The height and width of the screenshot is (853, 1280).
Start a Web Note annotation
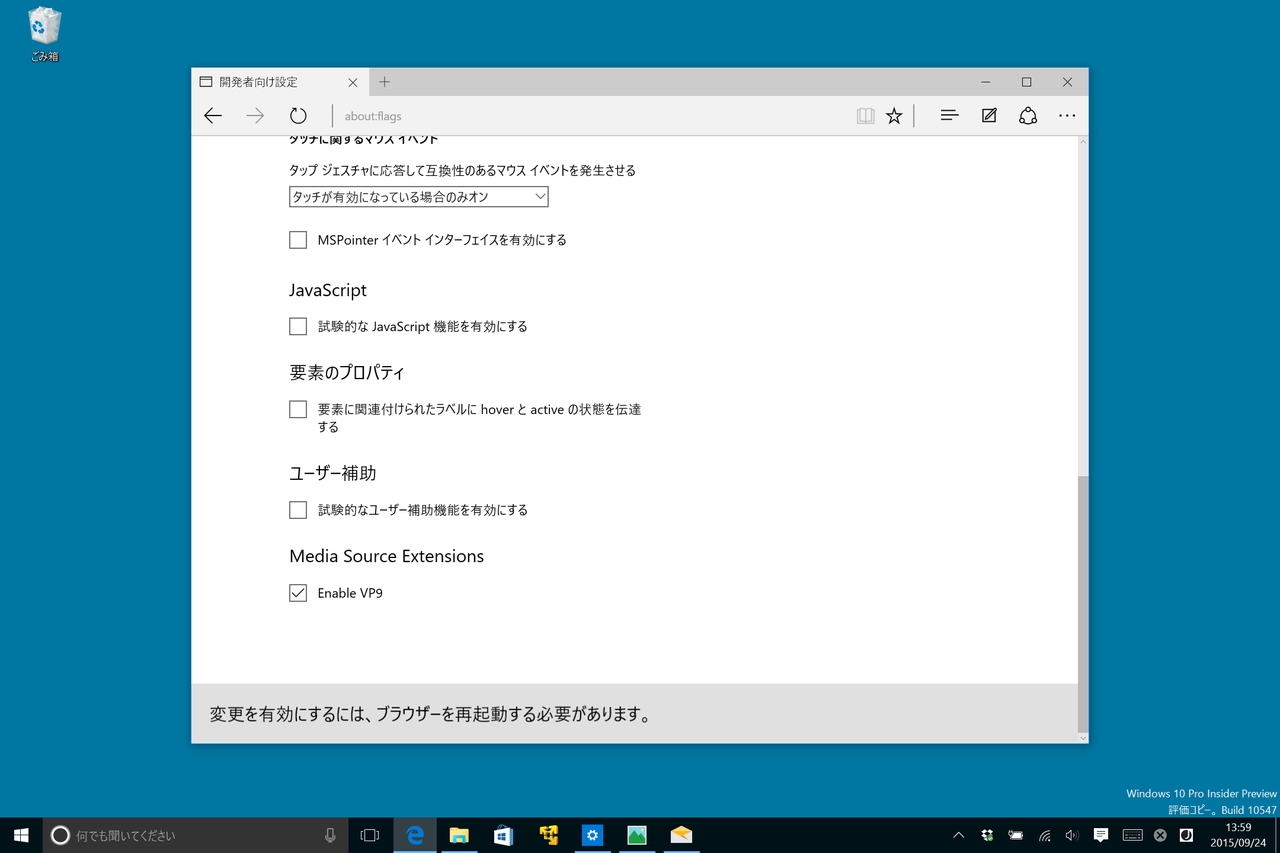click(x=988, y=115)
